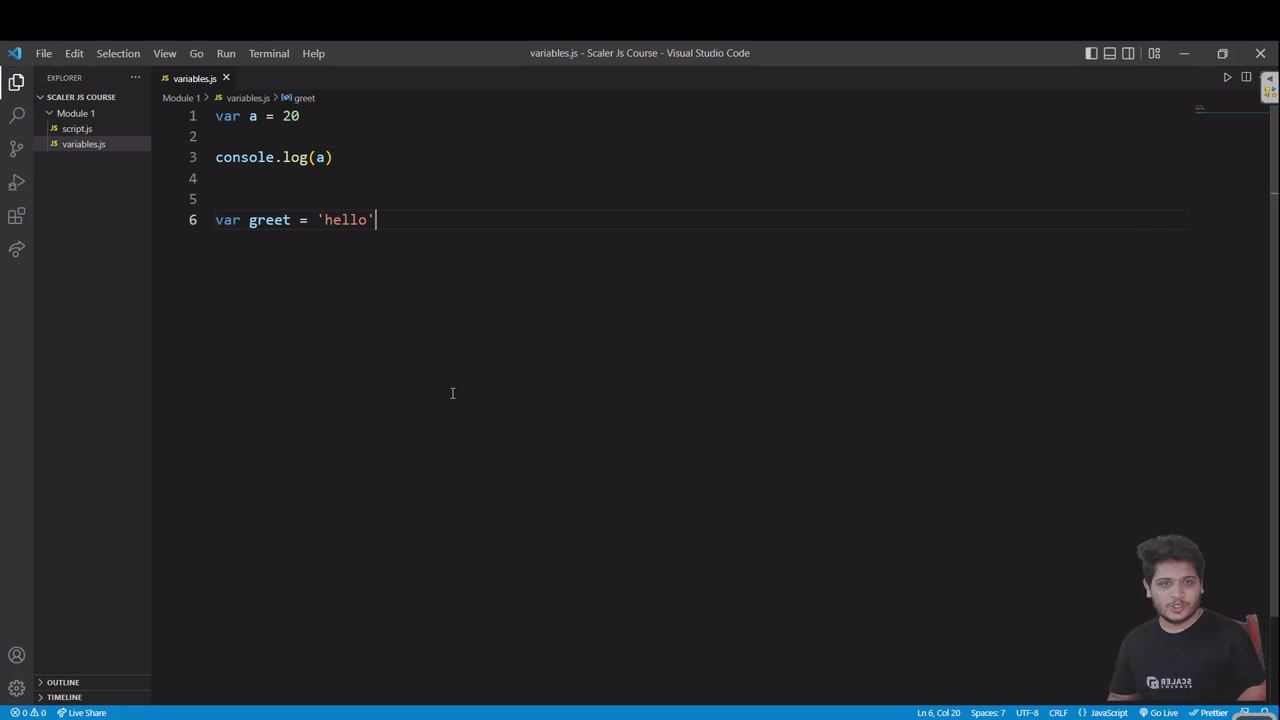Click the editor minimap
The height and width of the screenshot is (720, 1280).
[1230, 112]
